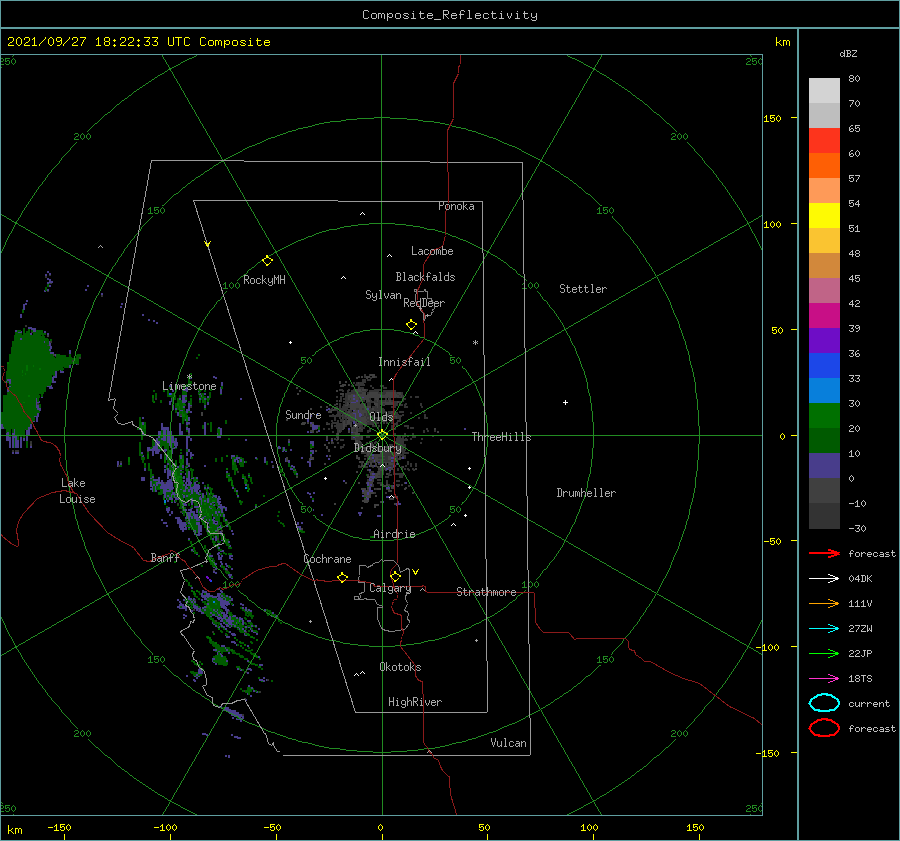The width and height of the screenshot is (900, 841).
Task: Click the Stettler city label
Action: (583, 289)
